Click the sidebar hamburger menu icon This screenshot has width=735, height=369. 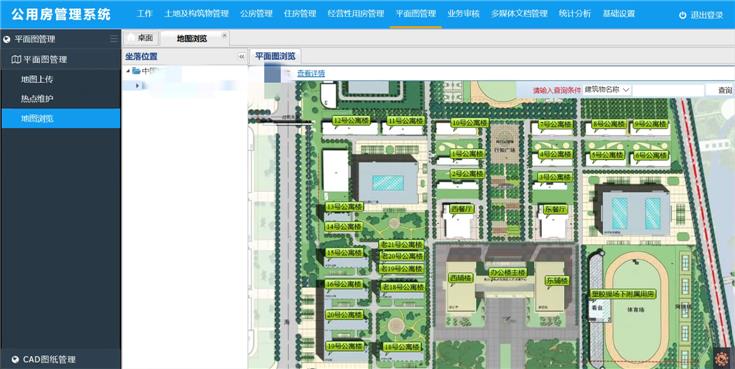tap(114, 39)
